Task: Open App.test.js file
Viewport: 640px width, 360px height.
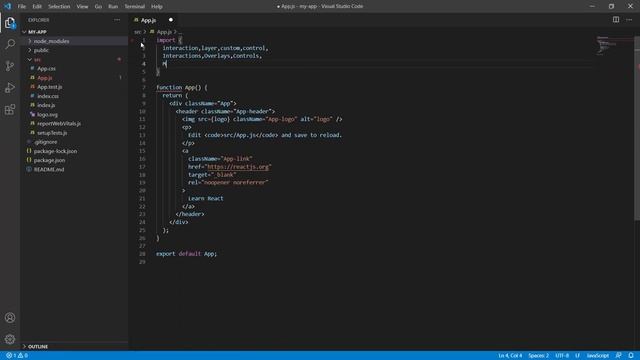Action: pos(49,87)
